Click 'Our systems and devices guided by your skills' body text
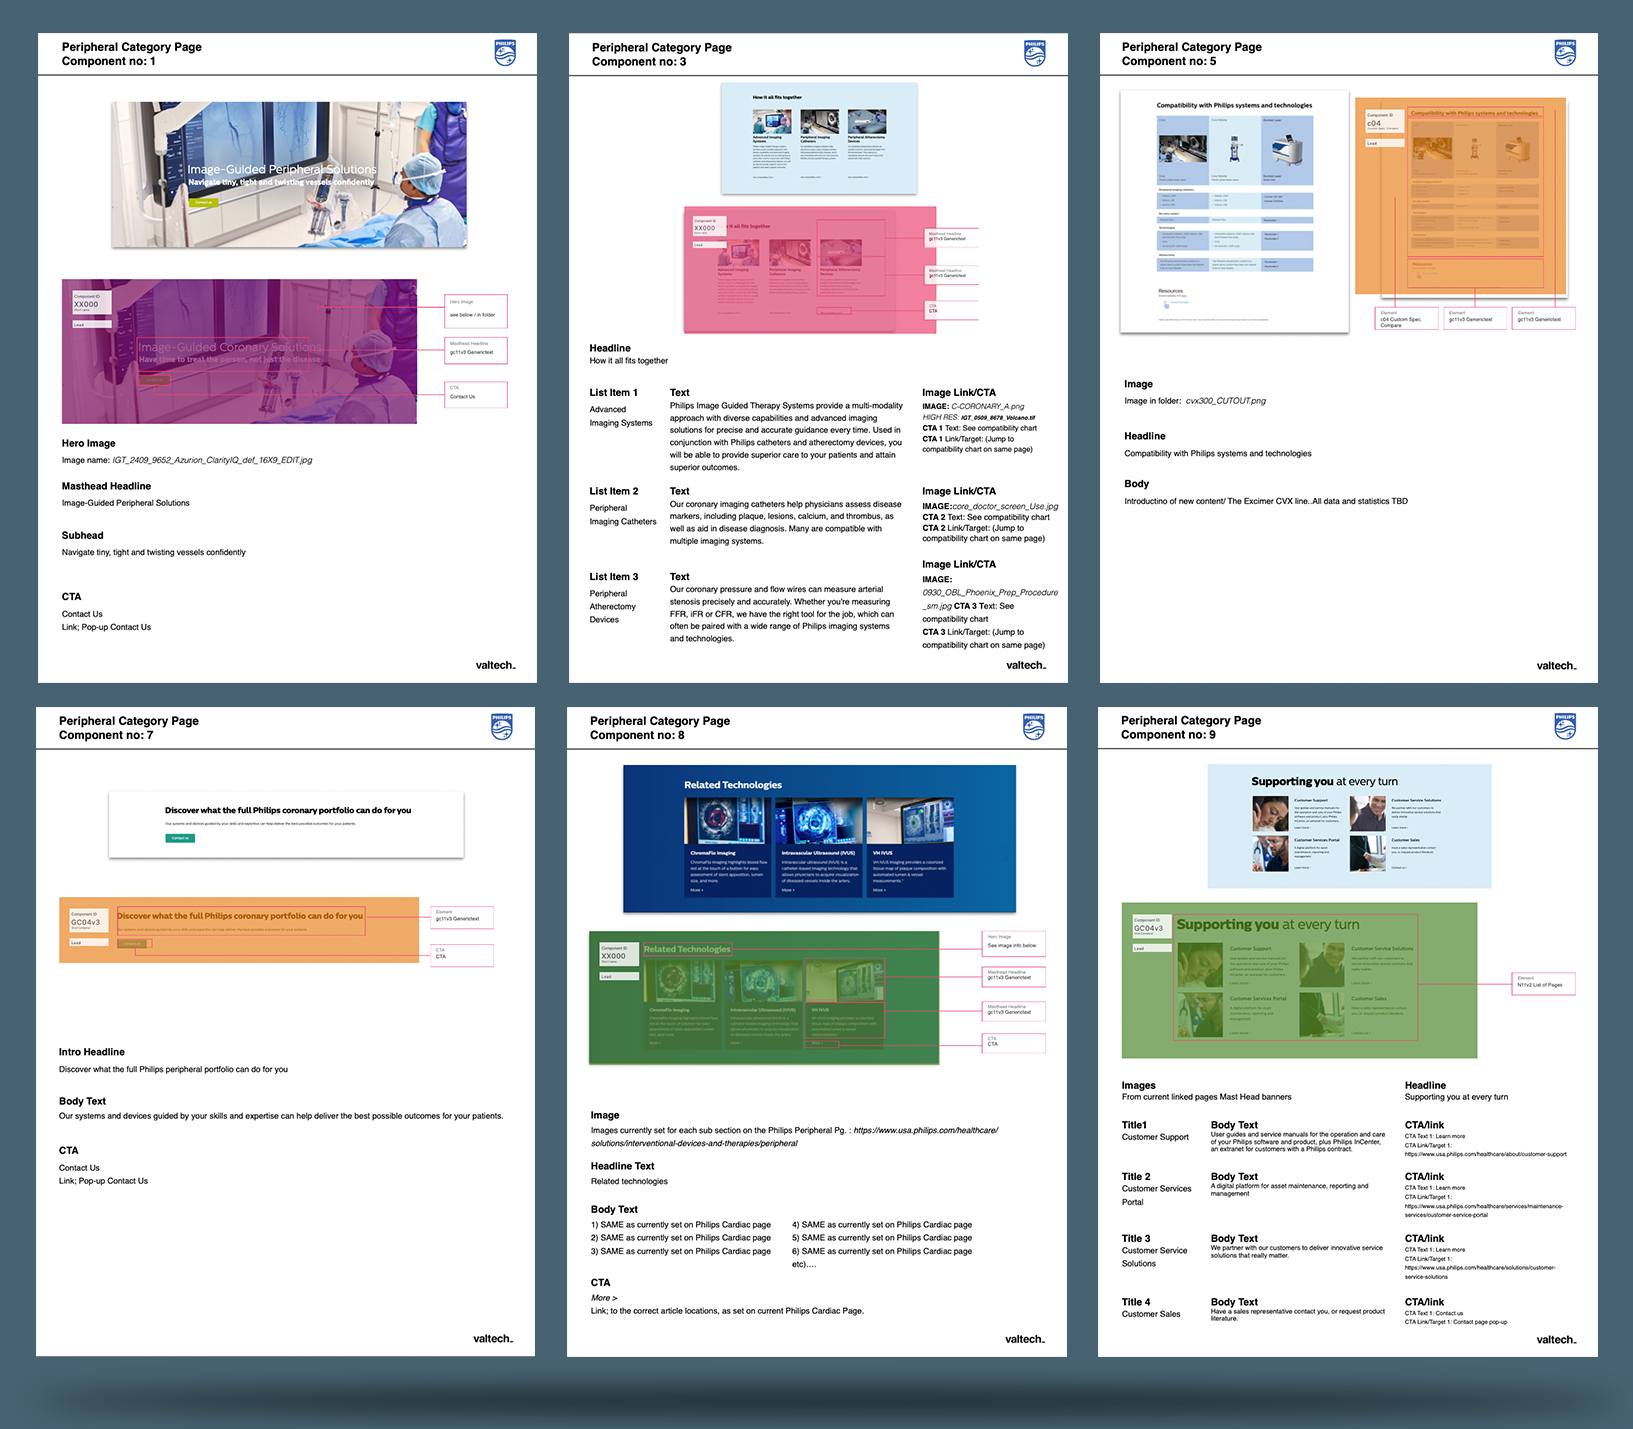Screen dimensions: 1633x1429 (281, 1116)
